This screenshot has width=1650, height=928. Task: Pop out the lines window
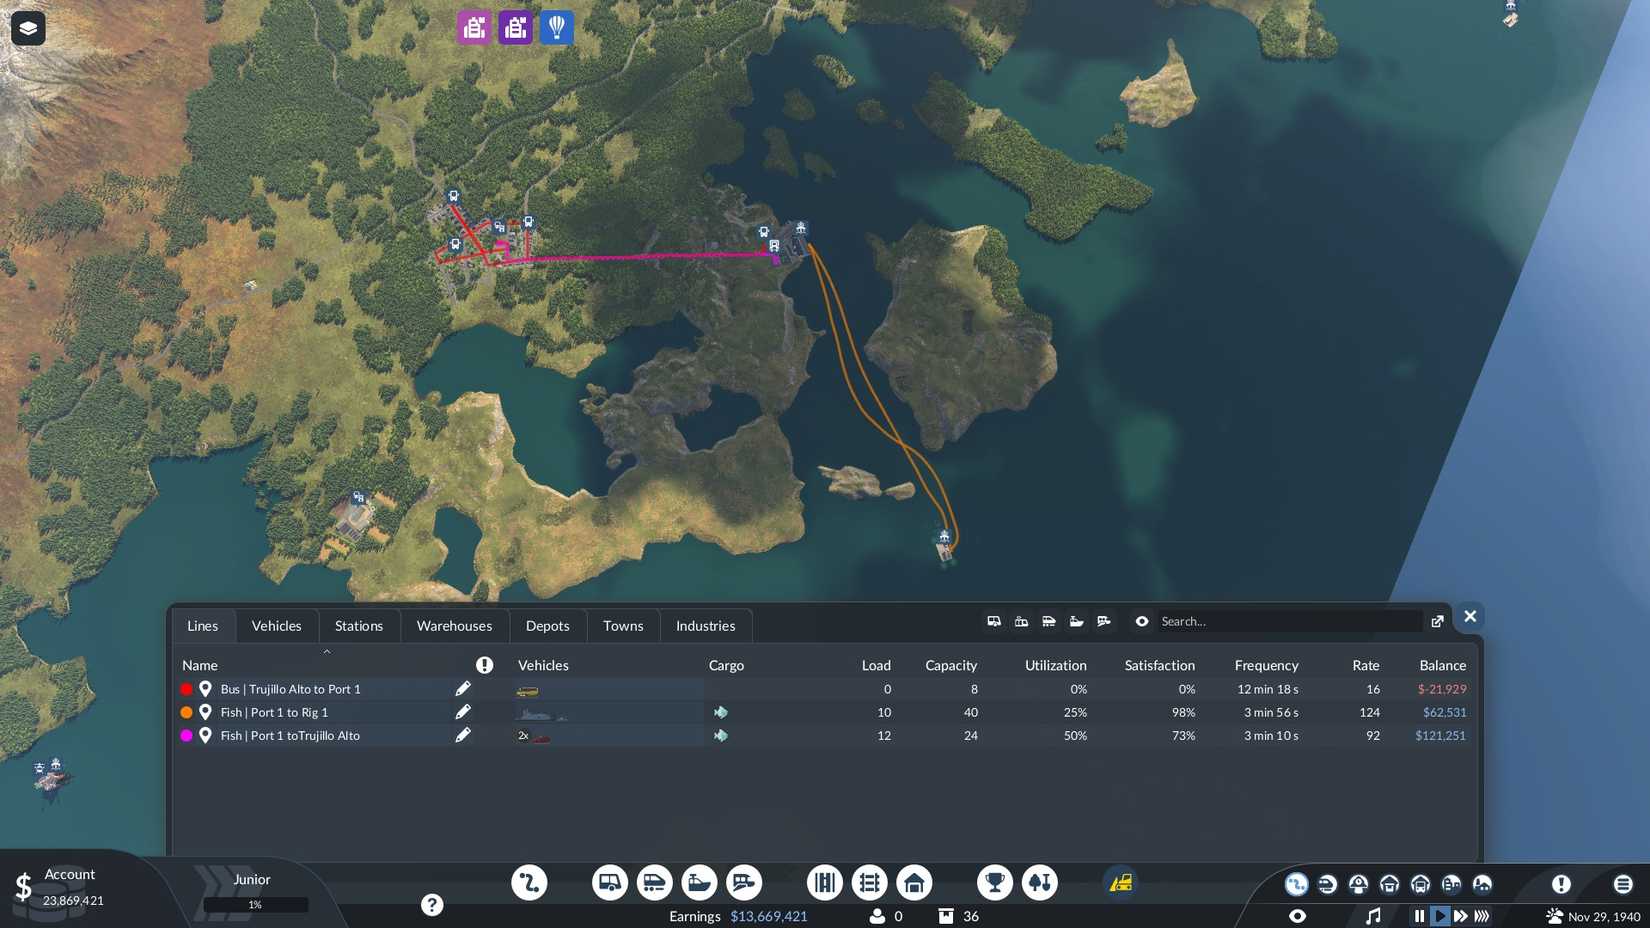pos(1437,622)
